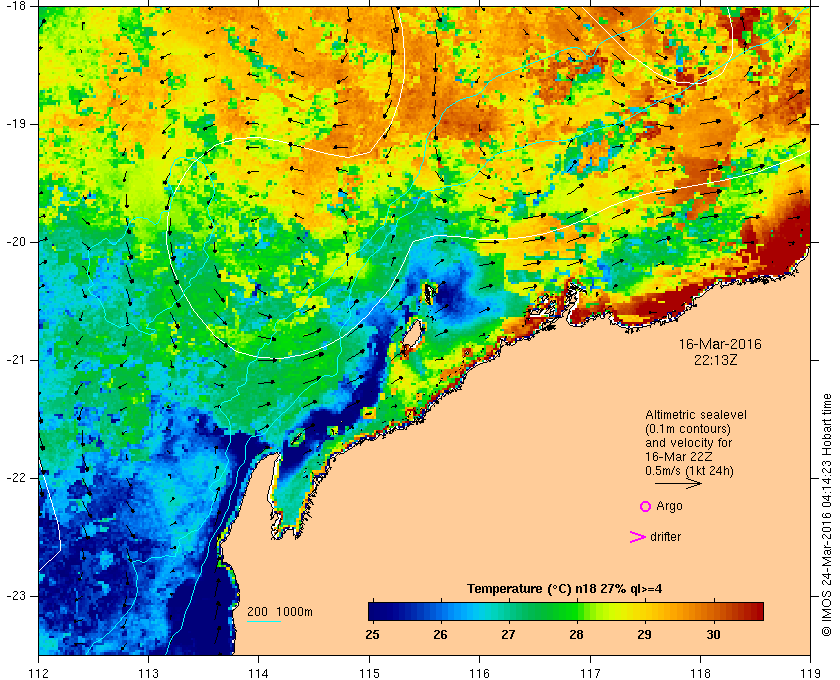This screenshot has height=680, width=840.
Task: Click the color bar value '27'
Action: [x=508, y=635]
